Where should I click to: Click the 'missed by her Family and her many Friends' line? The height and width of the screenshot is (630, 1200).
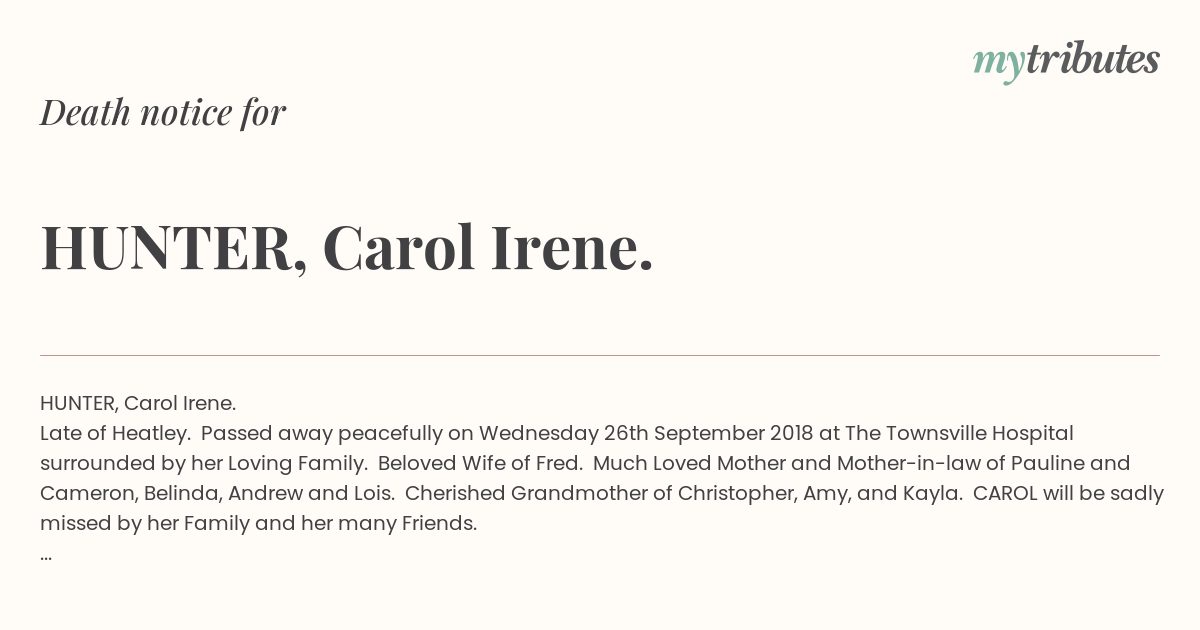pos(259,523)
